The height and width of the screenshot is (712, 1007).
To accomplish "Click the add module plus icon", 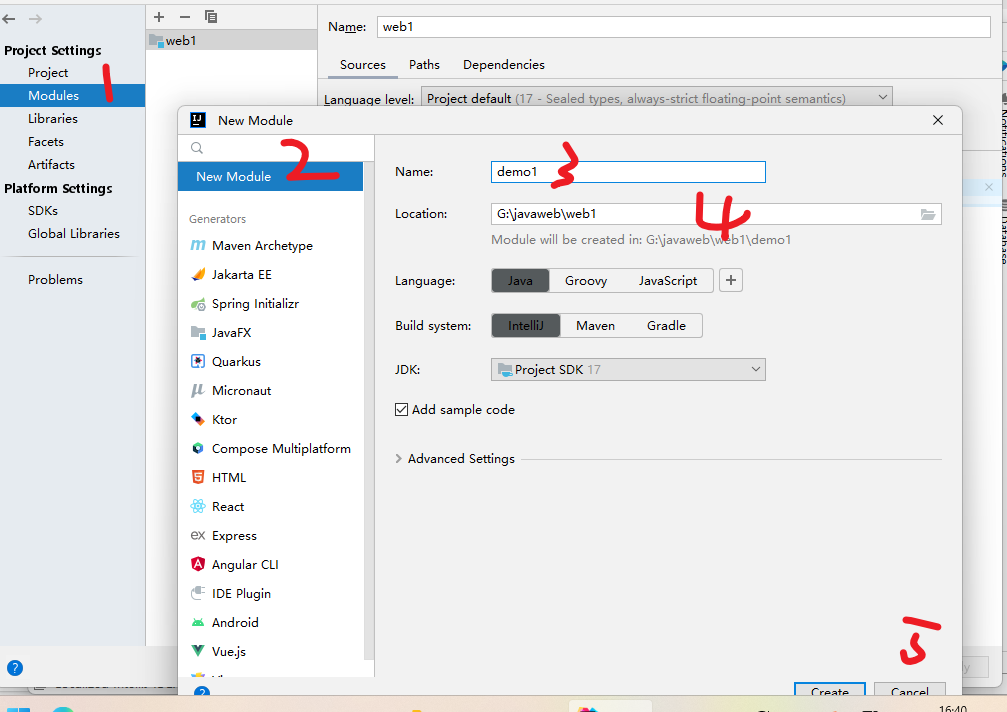I will [x=159, y=17].
